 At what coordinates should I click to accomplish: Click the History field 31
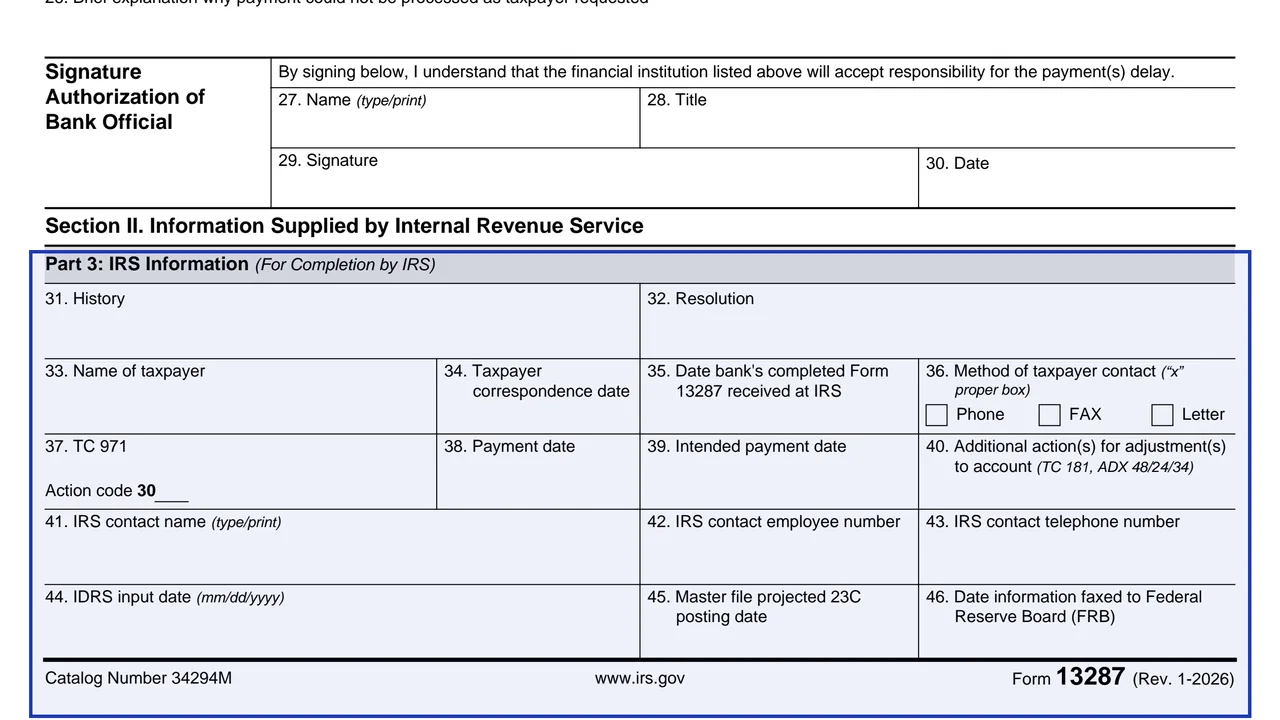(x=341, y=321)
